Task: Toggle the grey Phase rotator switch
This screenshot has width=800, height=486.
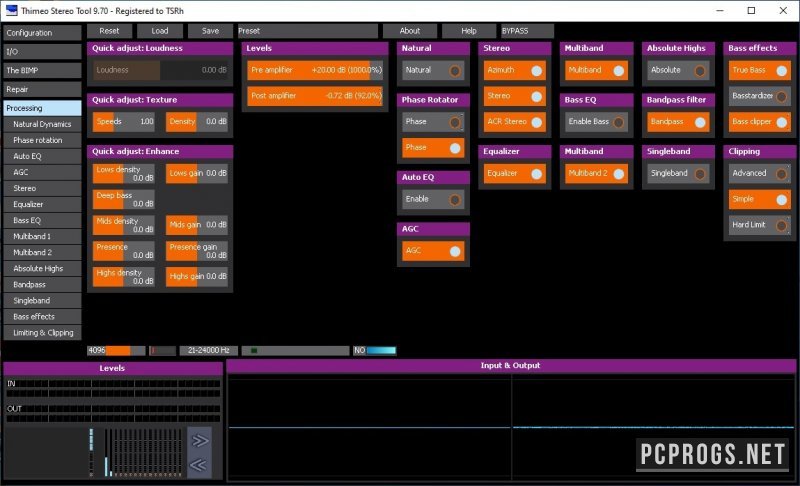Action: click(x=433, y=122)
